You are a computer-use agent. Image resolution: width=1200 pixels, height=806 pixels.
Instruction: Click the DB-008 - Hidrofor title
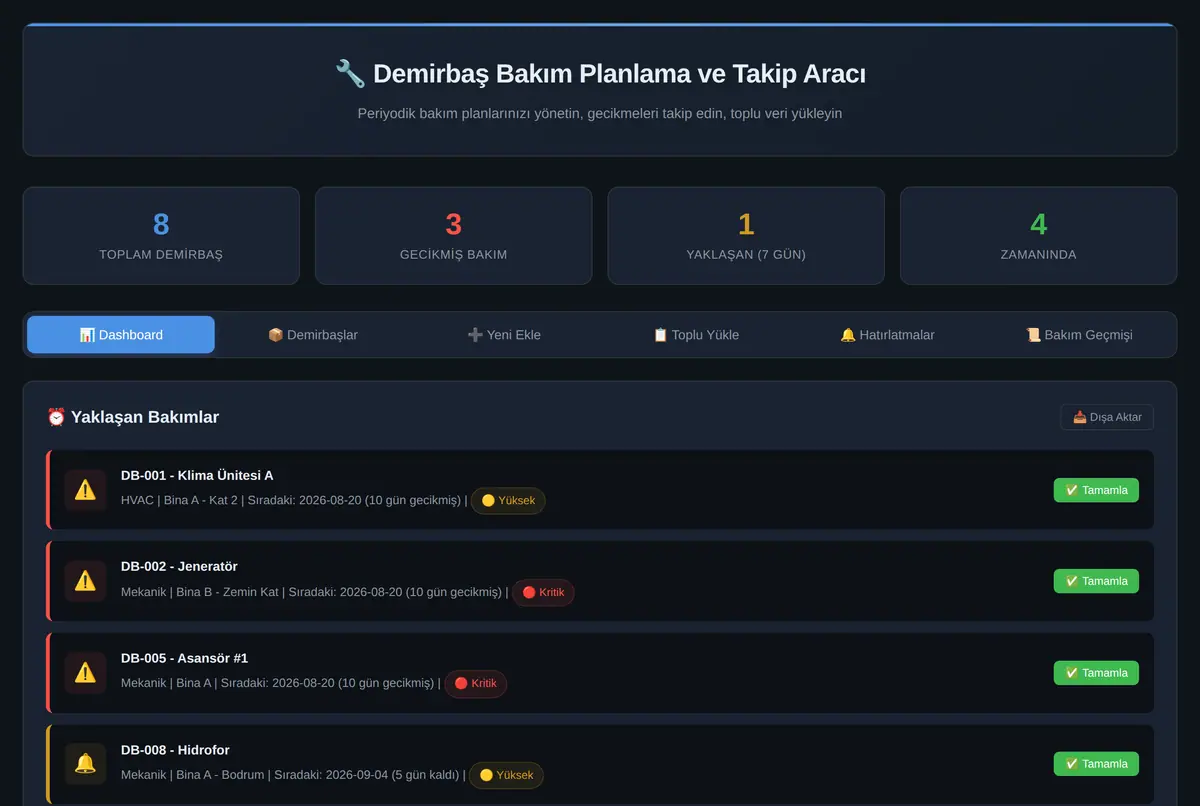tap(175, 750)
